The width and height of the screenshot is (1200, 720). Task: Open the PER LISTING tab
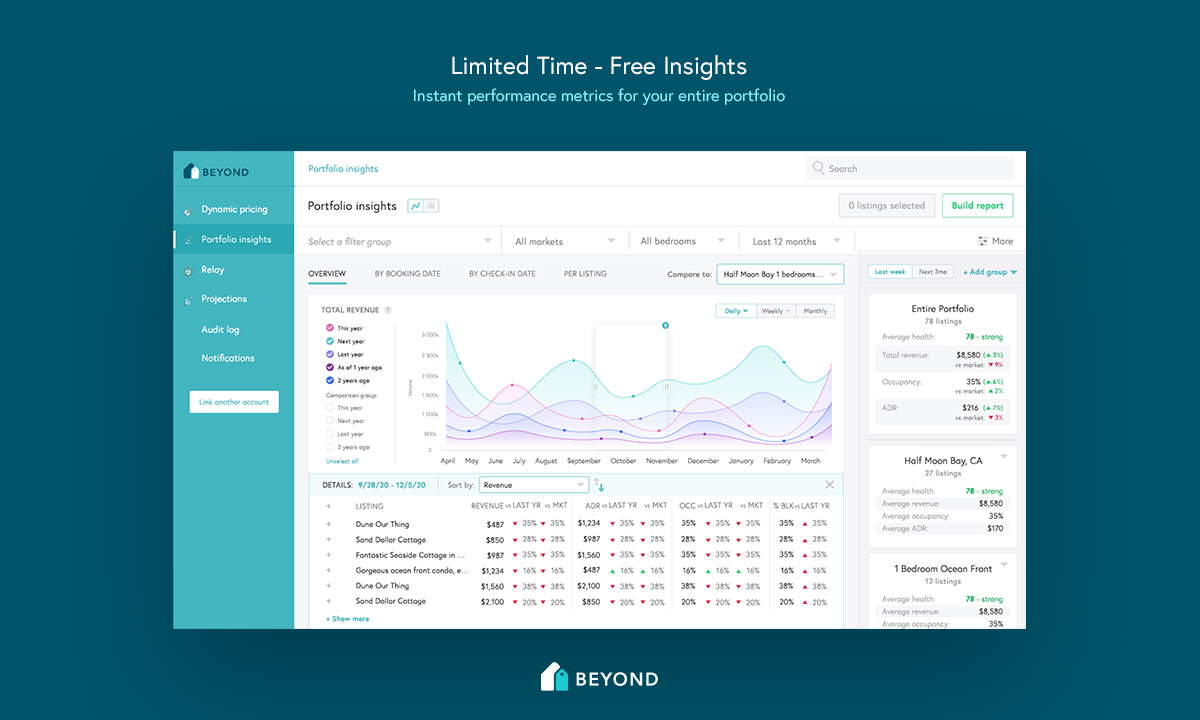coord(585,273)
